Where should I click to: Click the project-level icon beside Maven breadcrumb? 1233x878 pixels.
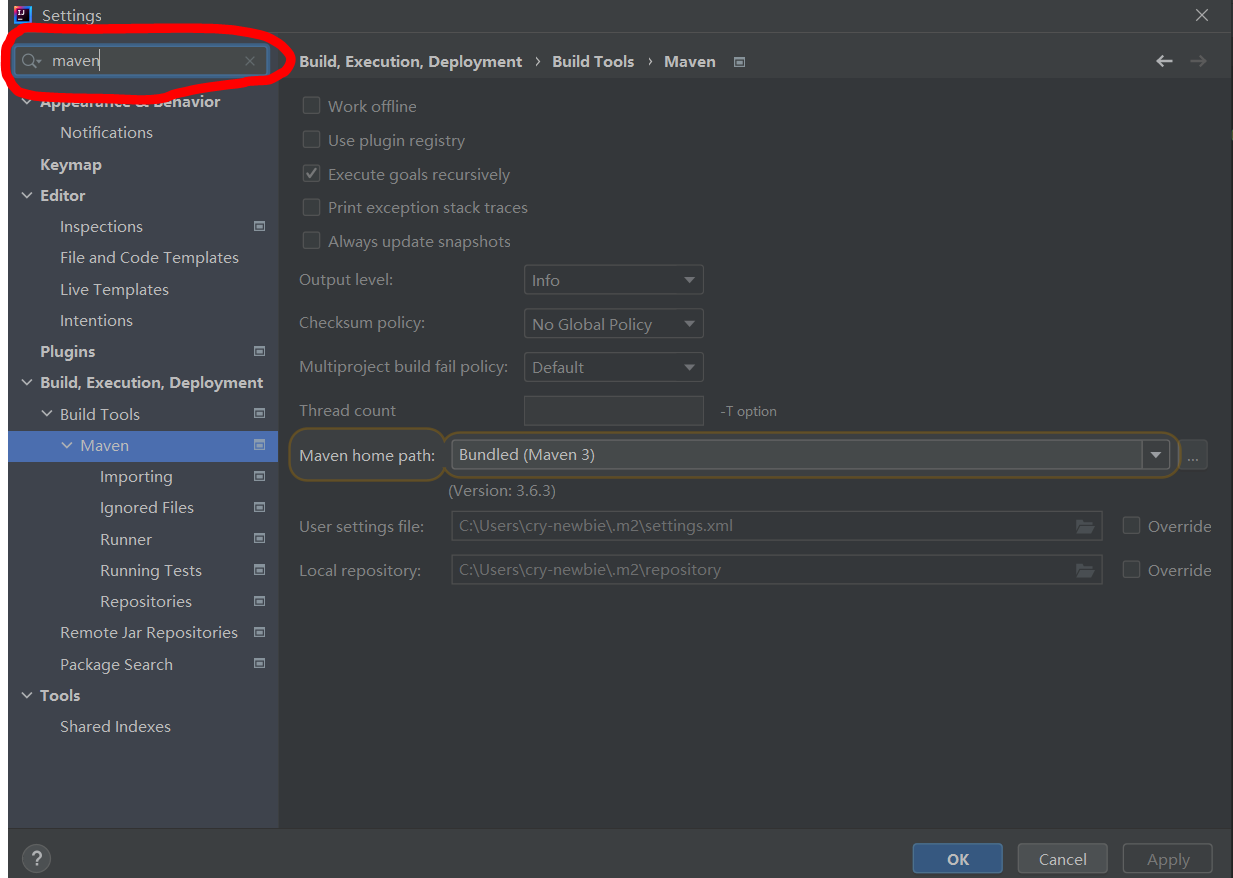click(x=739, y=62)
